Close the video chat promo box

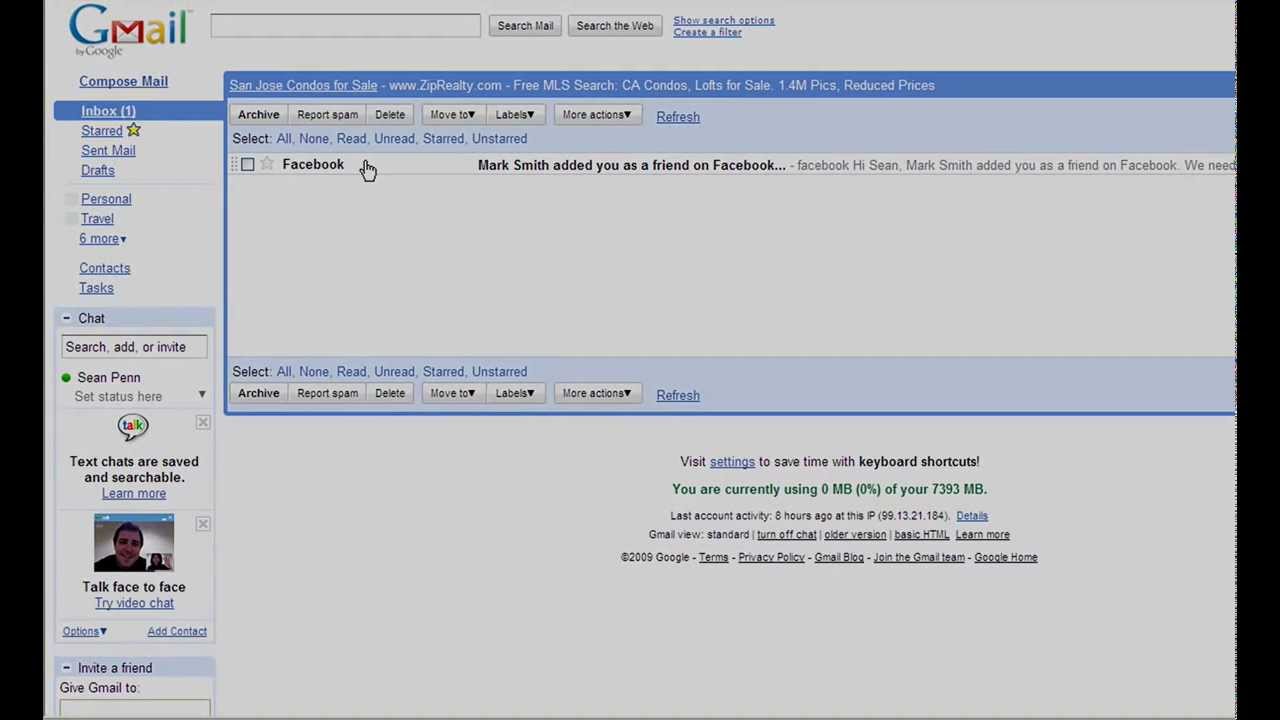pos(203,524)
